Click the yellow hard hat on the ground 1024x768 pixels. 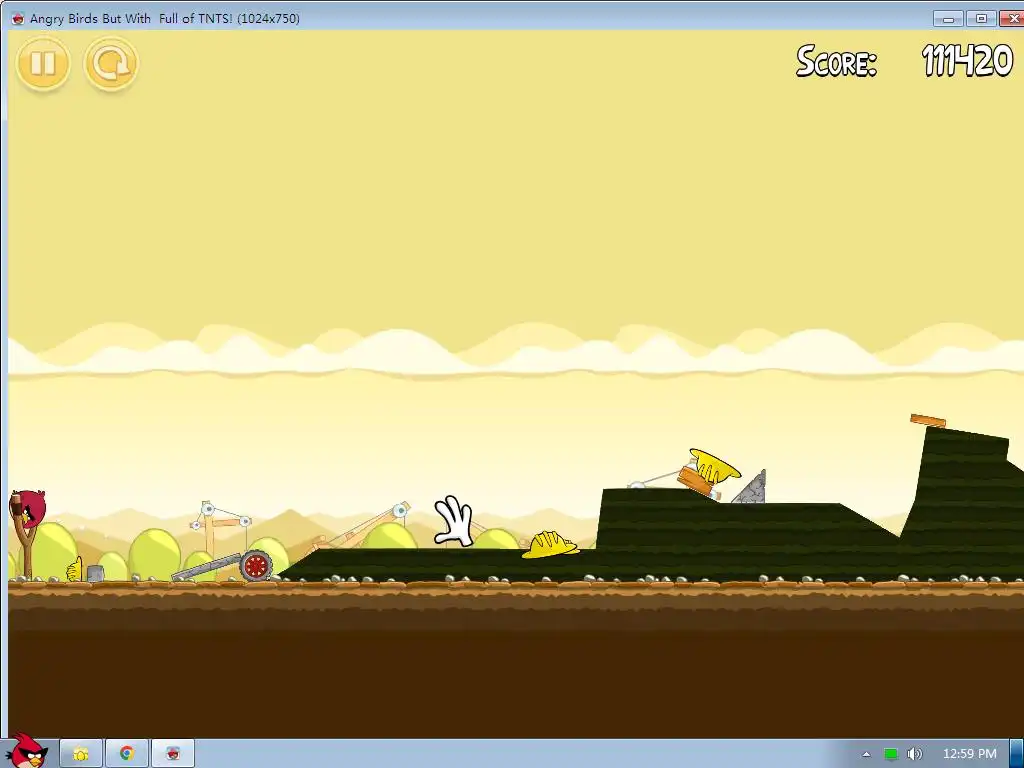point(549,545)
